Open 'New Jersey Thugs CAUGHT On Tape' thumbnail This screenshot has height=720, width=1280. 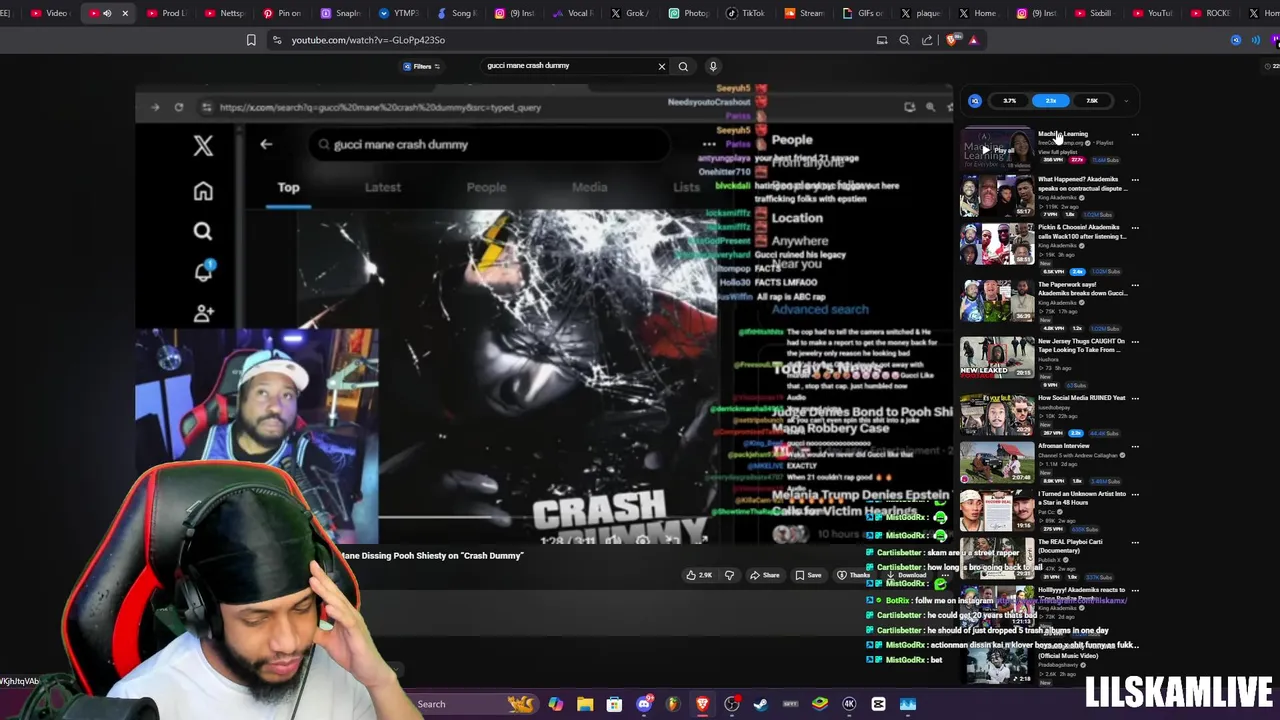[x=997, y=357]
